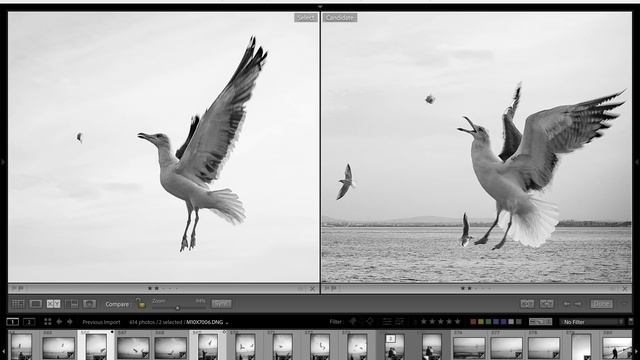Click the Filter label
The height and width of the screenshot is (360, 640).
(336, 322)
